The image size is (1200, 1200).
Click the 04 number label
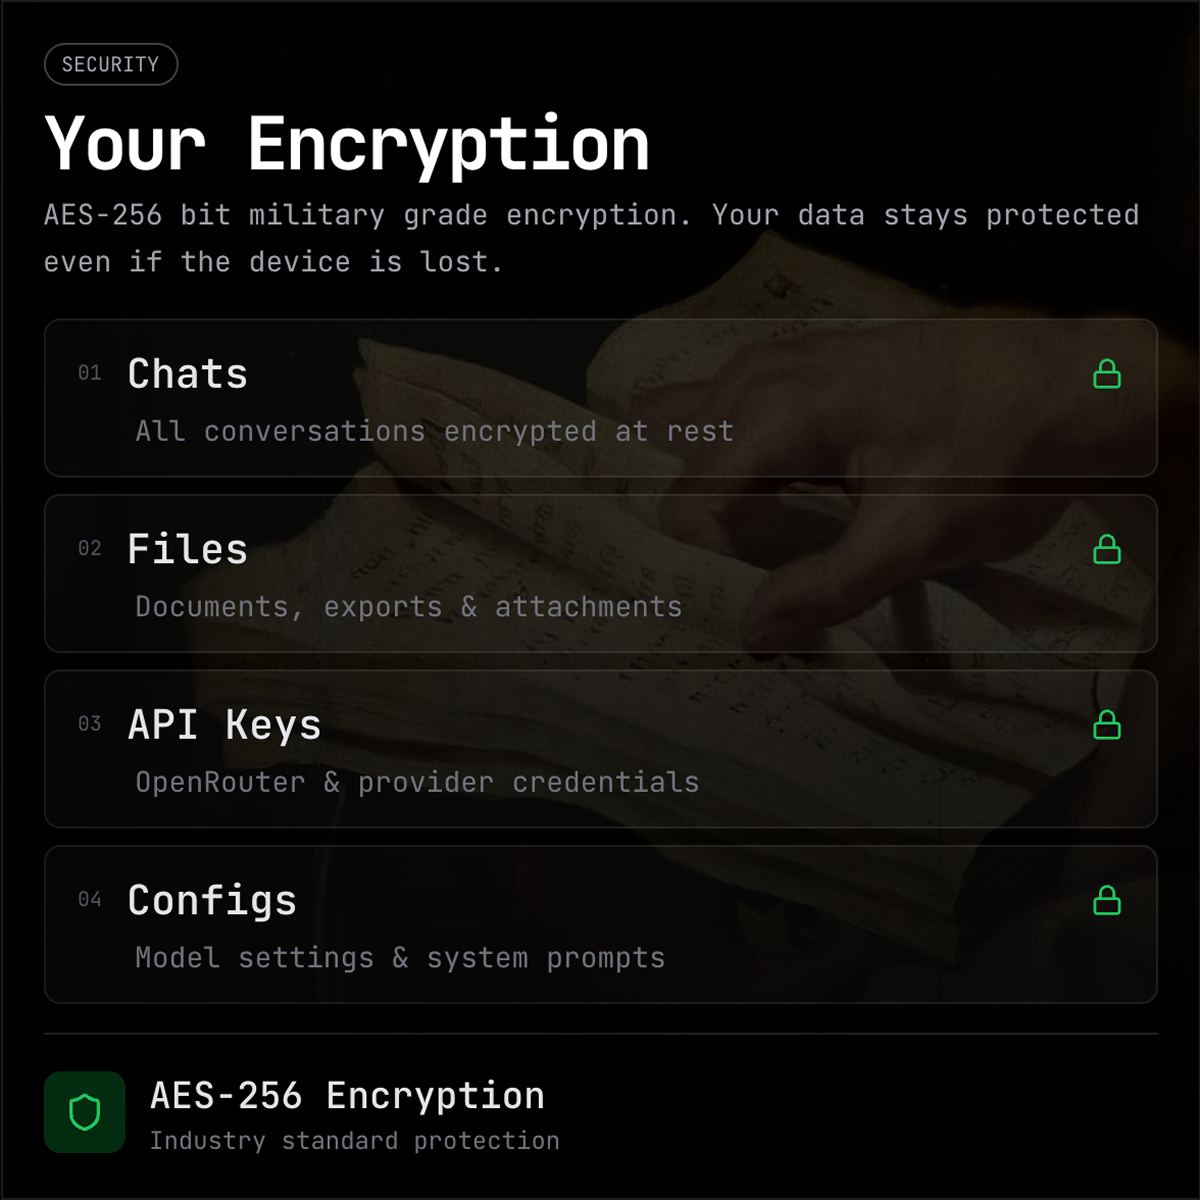(90, 900)
